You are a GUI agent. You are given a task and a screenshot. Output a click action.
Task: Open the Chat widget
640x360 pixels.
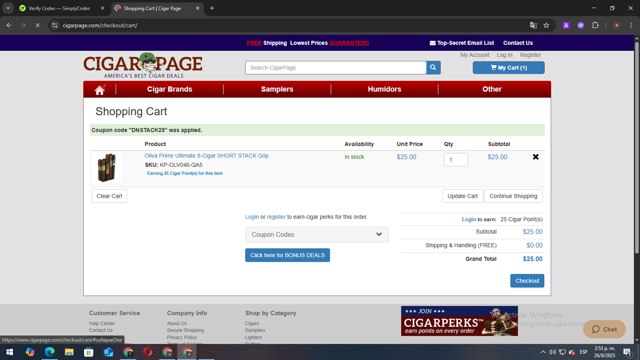604,329
